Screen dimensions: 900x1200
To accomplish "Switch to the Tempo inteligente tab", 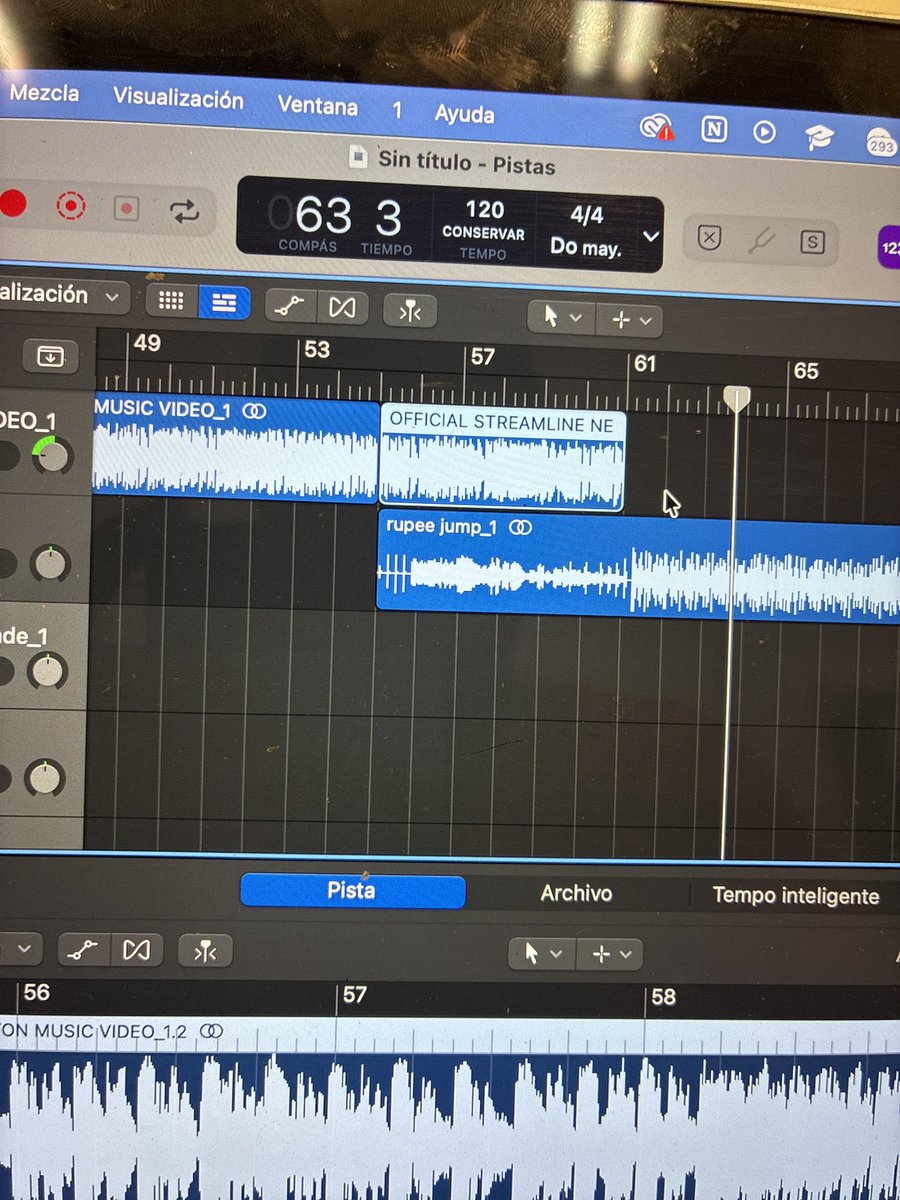I will click(x=796, y=896).
